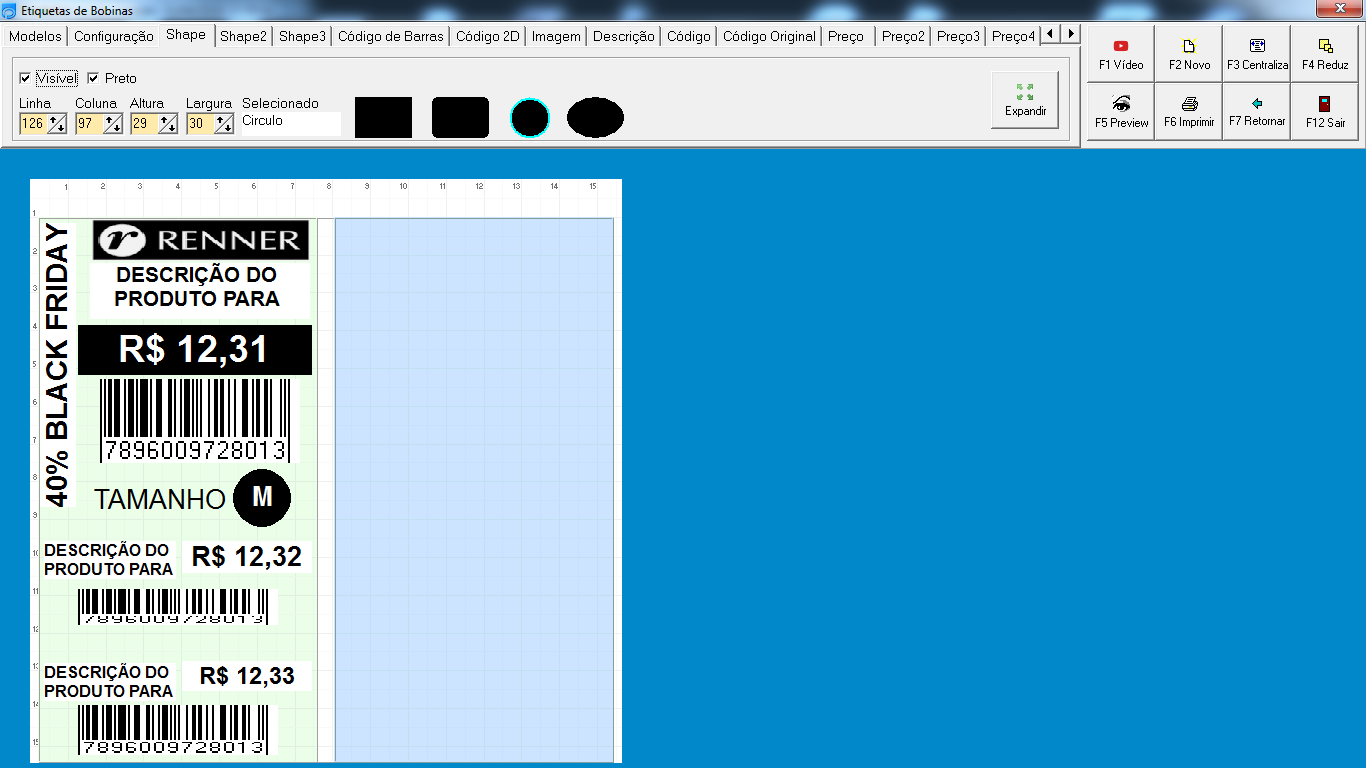1366x768 pixels.
Task: Select the R$ 12,32 price element
Action: tap(246, 557)
